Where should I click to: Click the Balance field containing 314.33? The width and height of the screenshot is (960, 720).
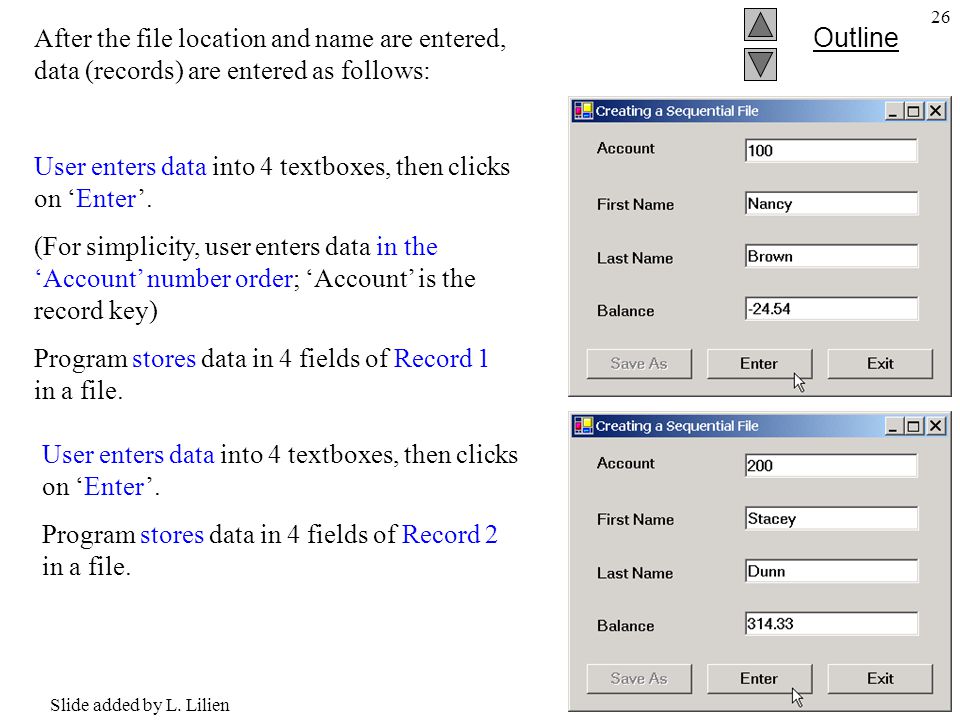pos(831,624)
